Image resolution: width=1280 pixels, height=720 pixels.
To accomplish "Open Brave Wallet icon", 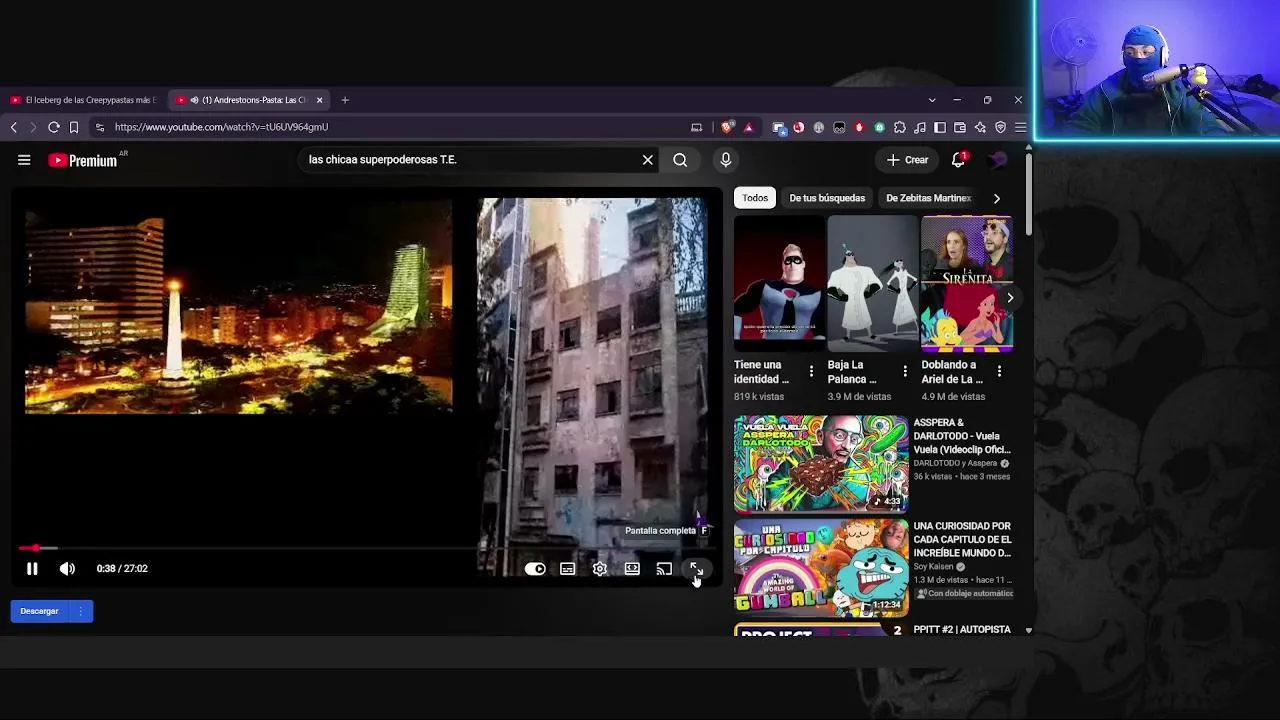I will tap(960, 127).
